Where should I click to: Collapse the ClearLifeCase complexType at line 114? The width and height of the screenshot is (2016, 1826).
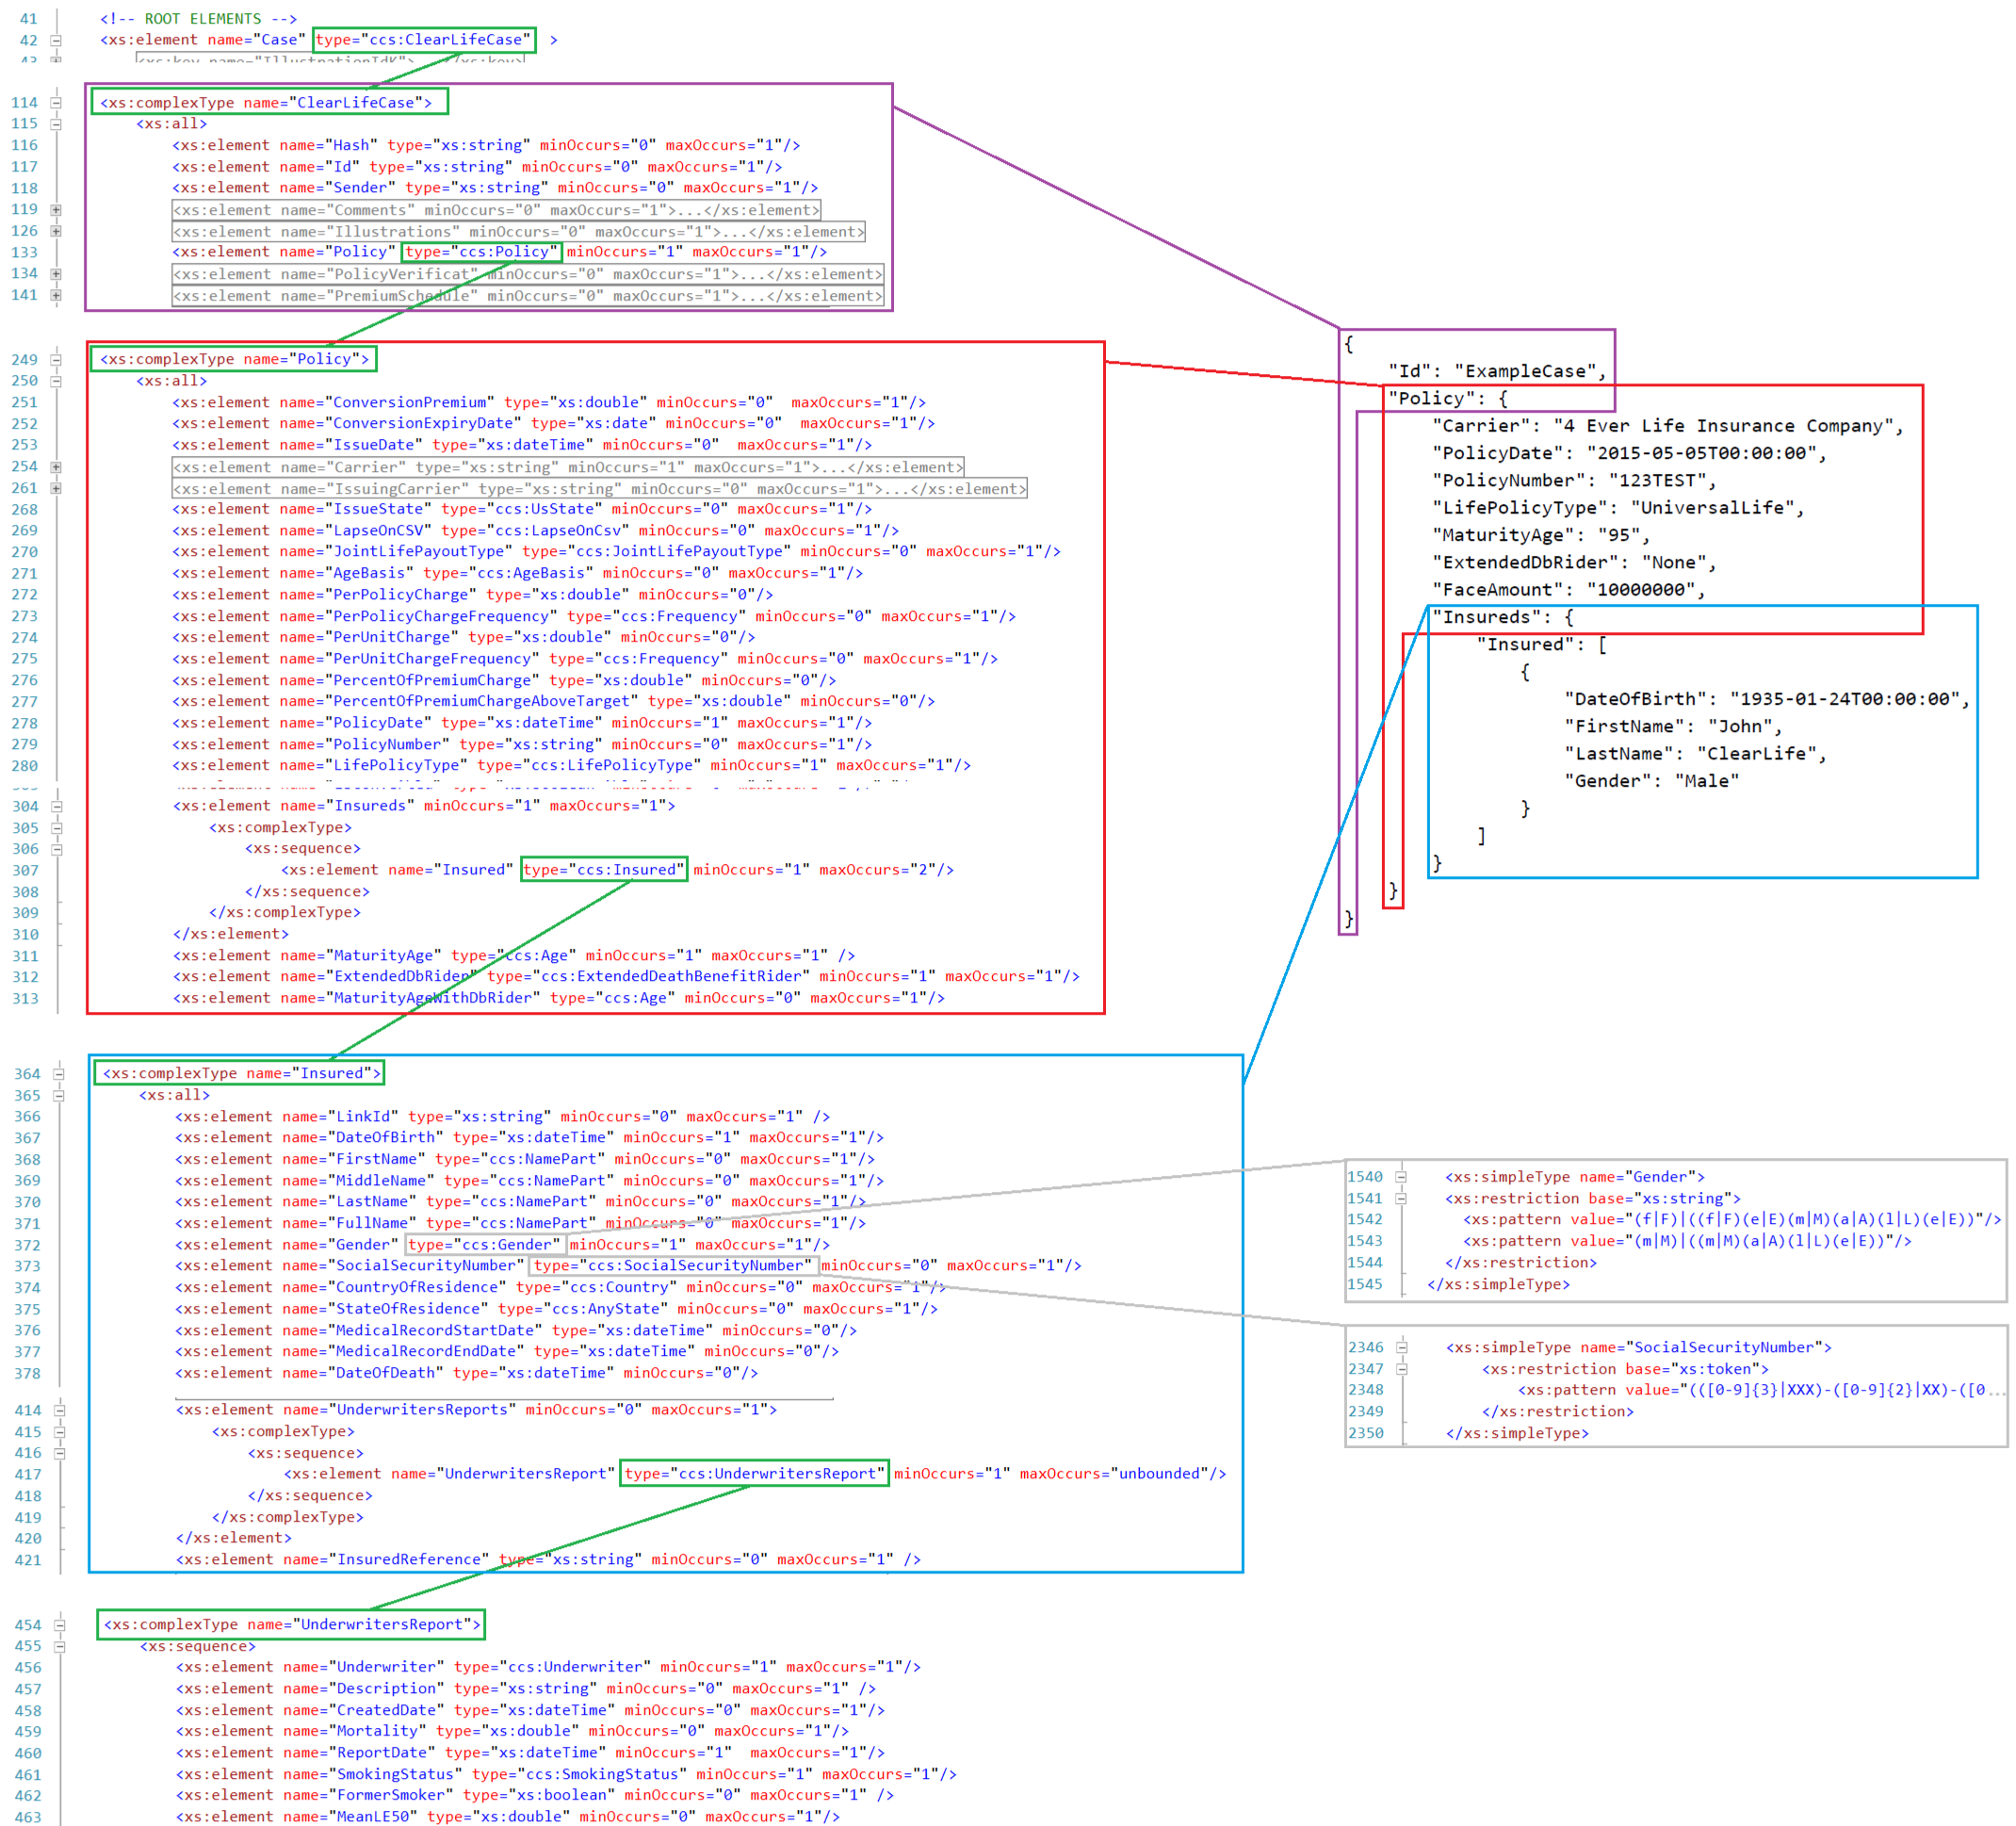(56, 103)
